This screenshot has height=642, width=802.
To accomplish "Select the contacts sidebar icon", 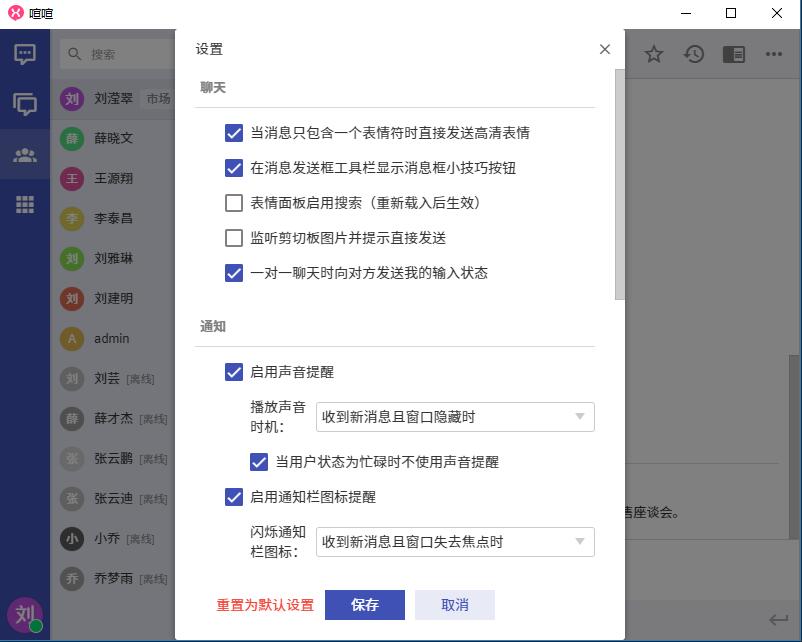I will tap(25, 155).
